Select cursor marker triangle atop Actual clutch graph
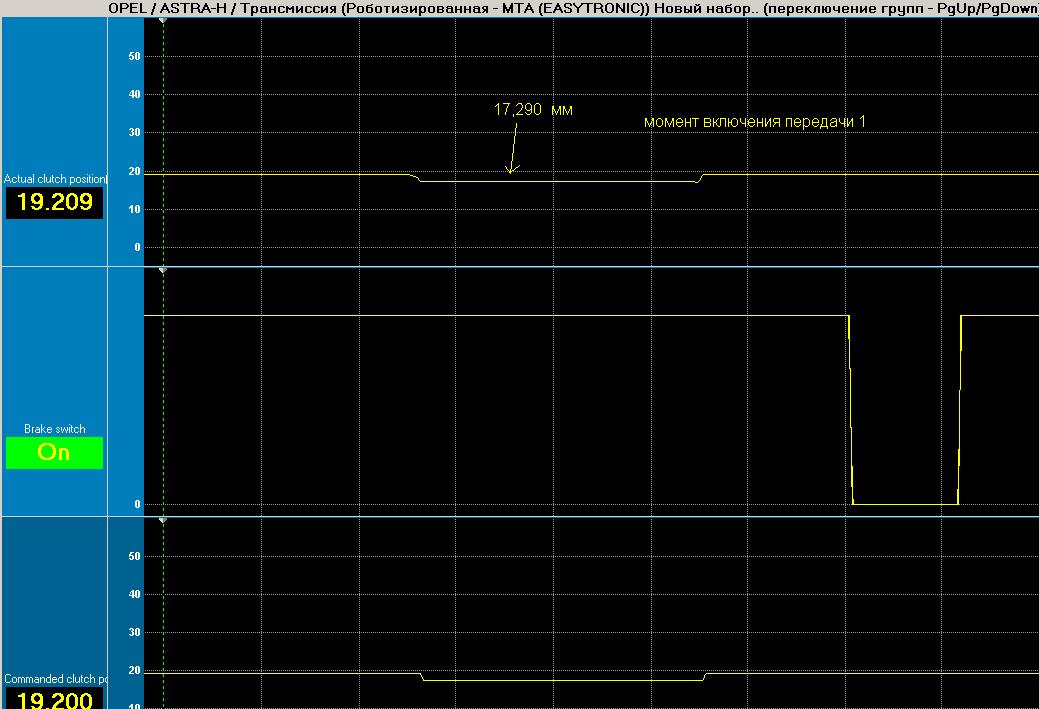Screen dimensions: 1039x709 pos(163,21)
